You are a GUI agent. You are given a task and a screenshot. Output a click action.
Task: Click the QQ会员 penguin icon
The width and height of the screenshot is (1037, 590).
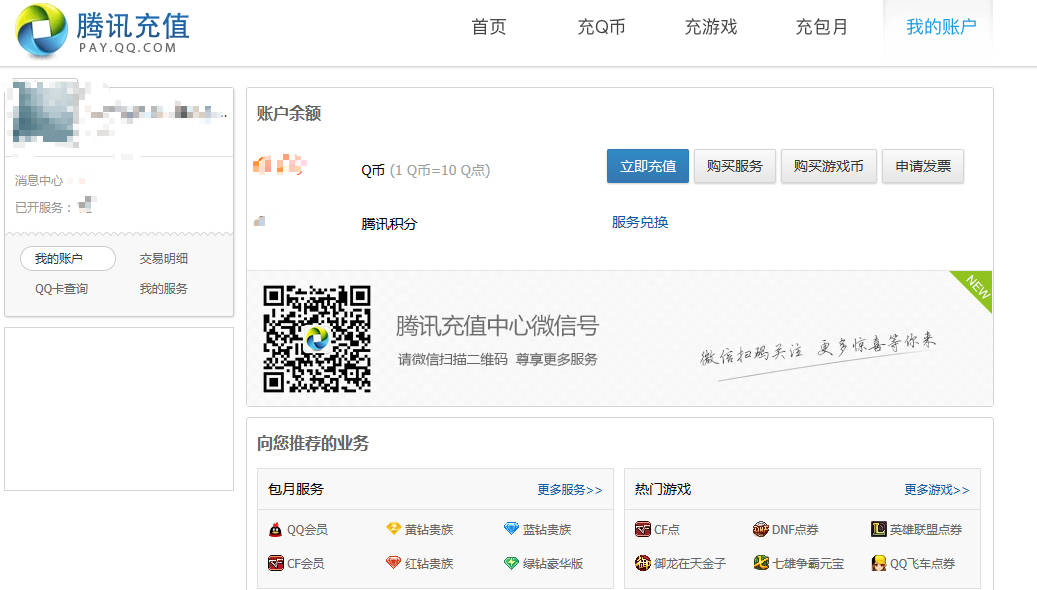pos(275,529)
